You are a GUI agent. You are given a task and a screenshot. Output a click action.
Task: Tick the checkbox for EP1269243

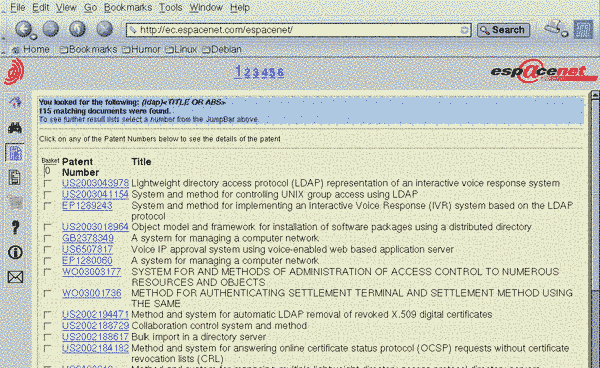coord(47,206)
